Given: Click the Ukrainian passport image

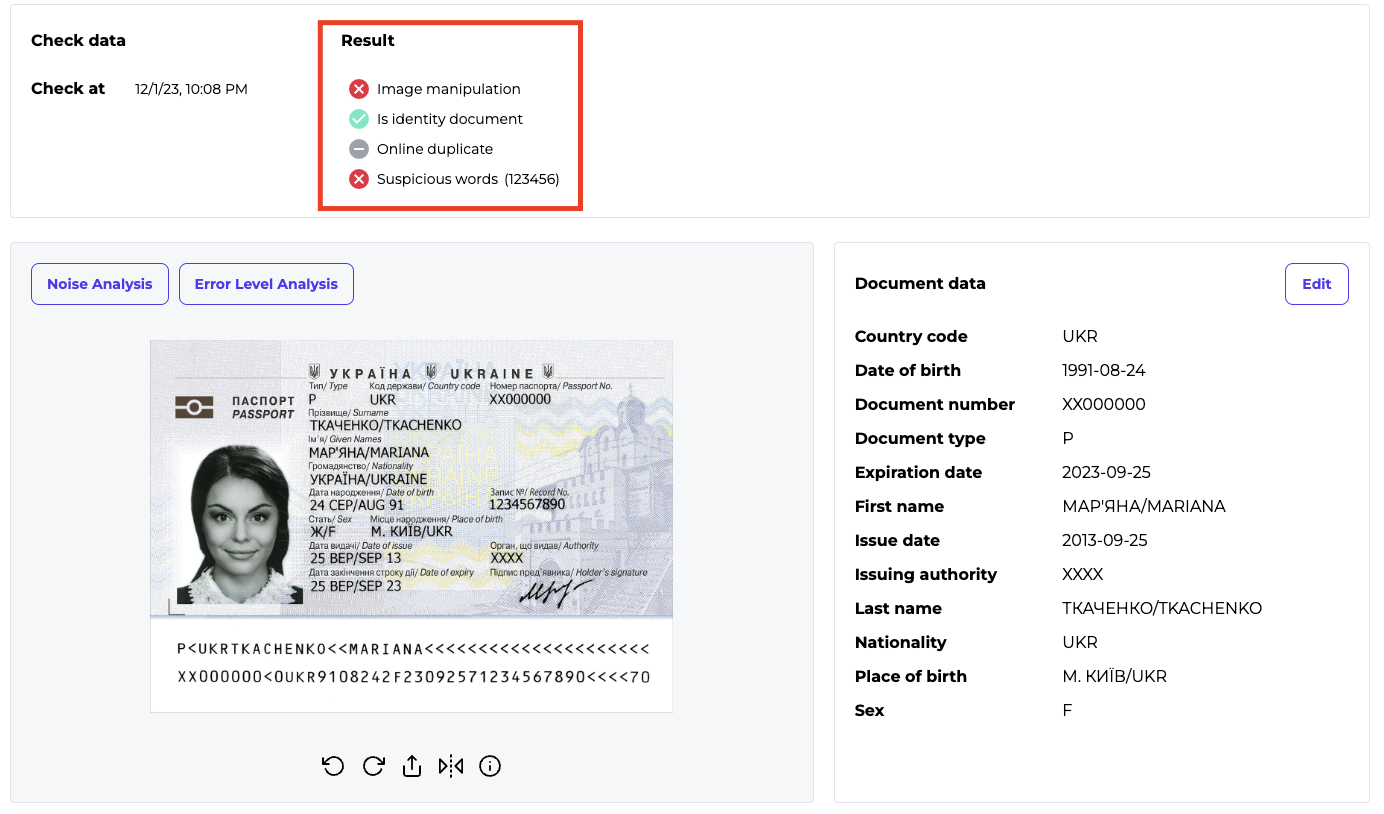Looking at the screenshot, I should (x=411, y=525).
